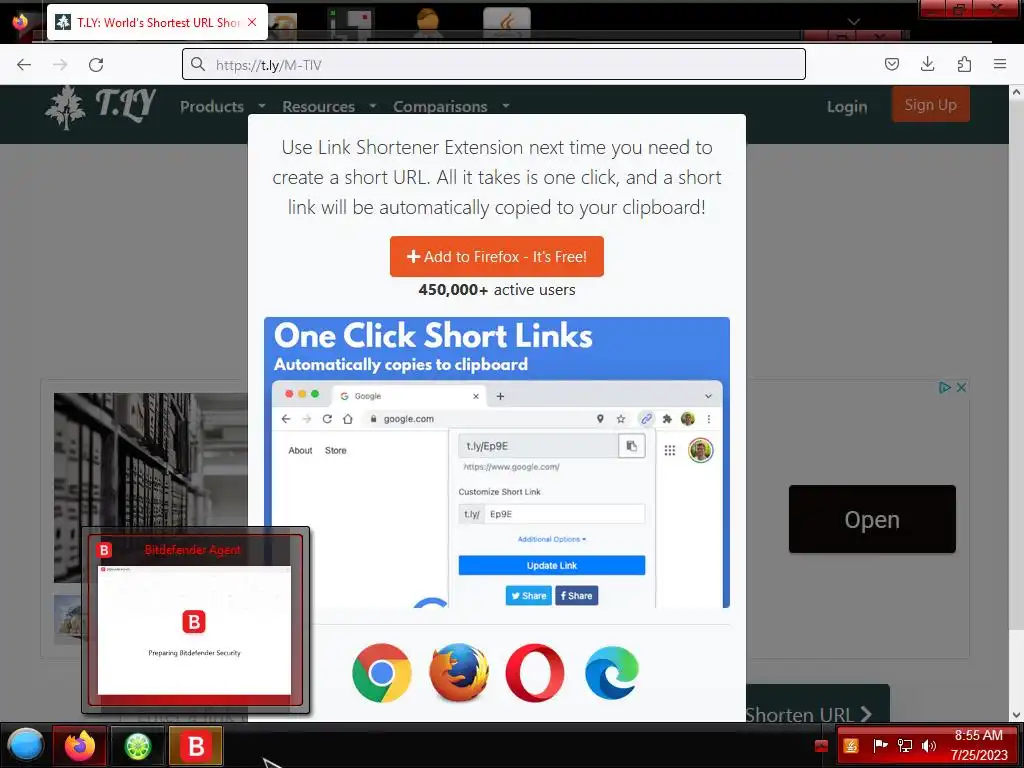Image resolution: width=1024 pixels, height=768 pixels.
Task: Click the Opera browser logo
Action: point(535,673)
